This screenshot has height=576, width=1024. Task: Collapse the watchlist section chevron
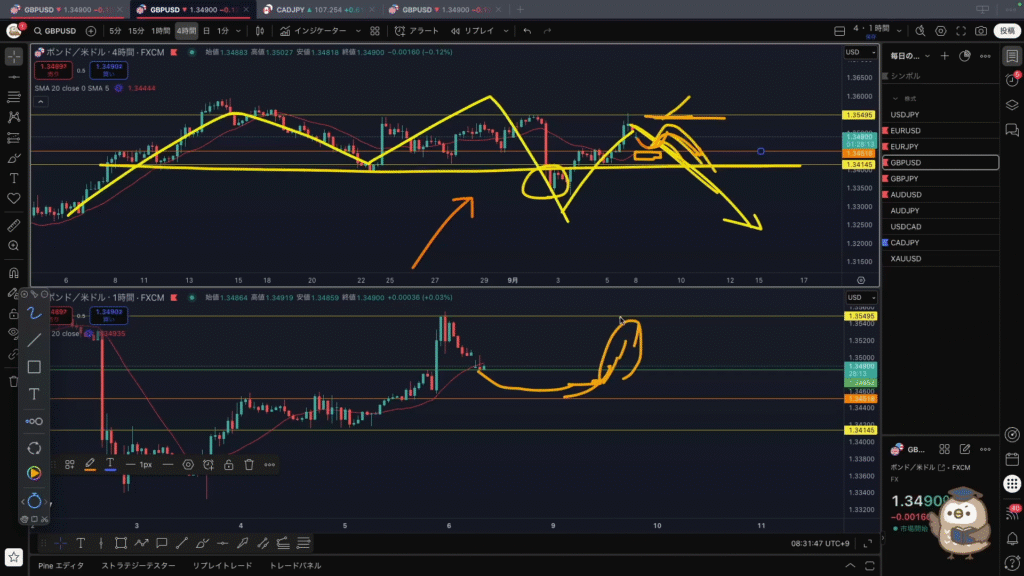[895, 99]
